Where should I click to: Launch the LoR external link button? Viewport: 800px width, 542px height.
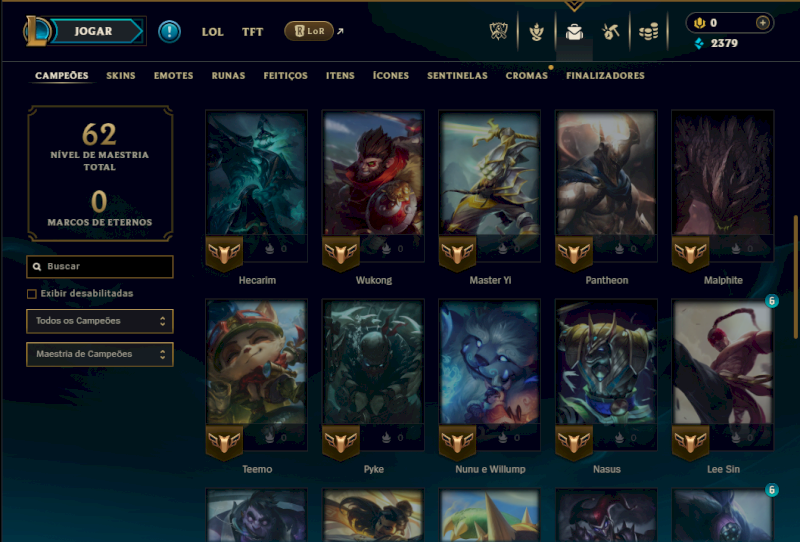point(309,31)
